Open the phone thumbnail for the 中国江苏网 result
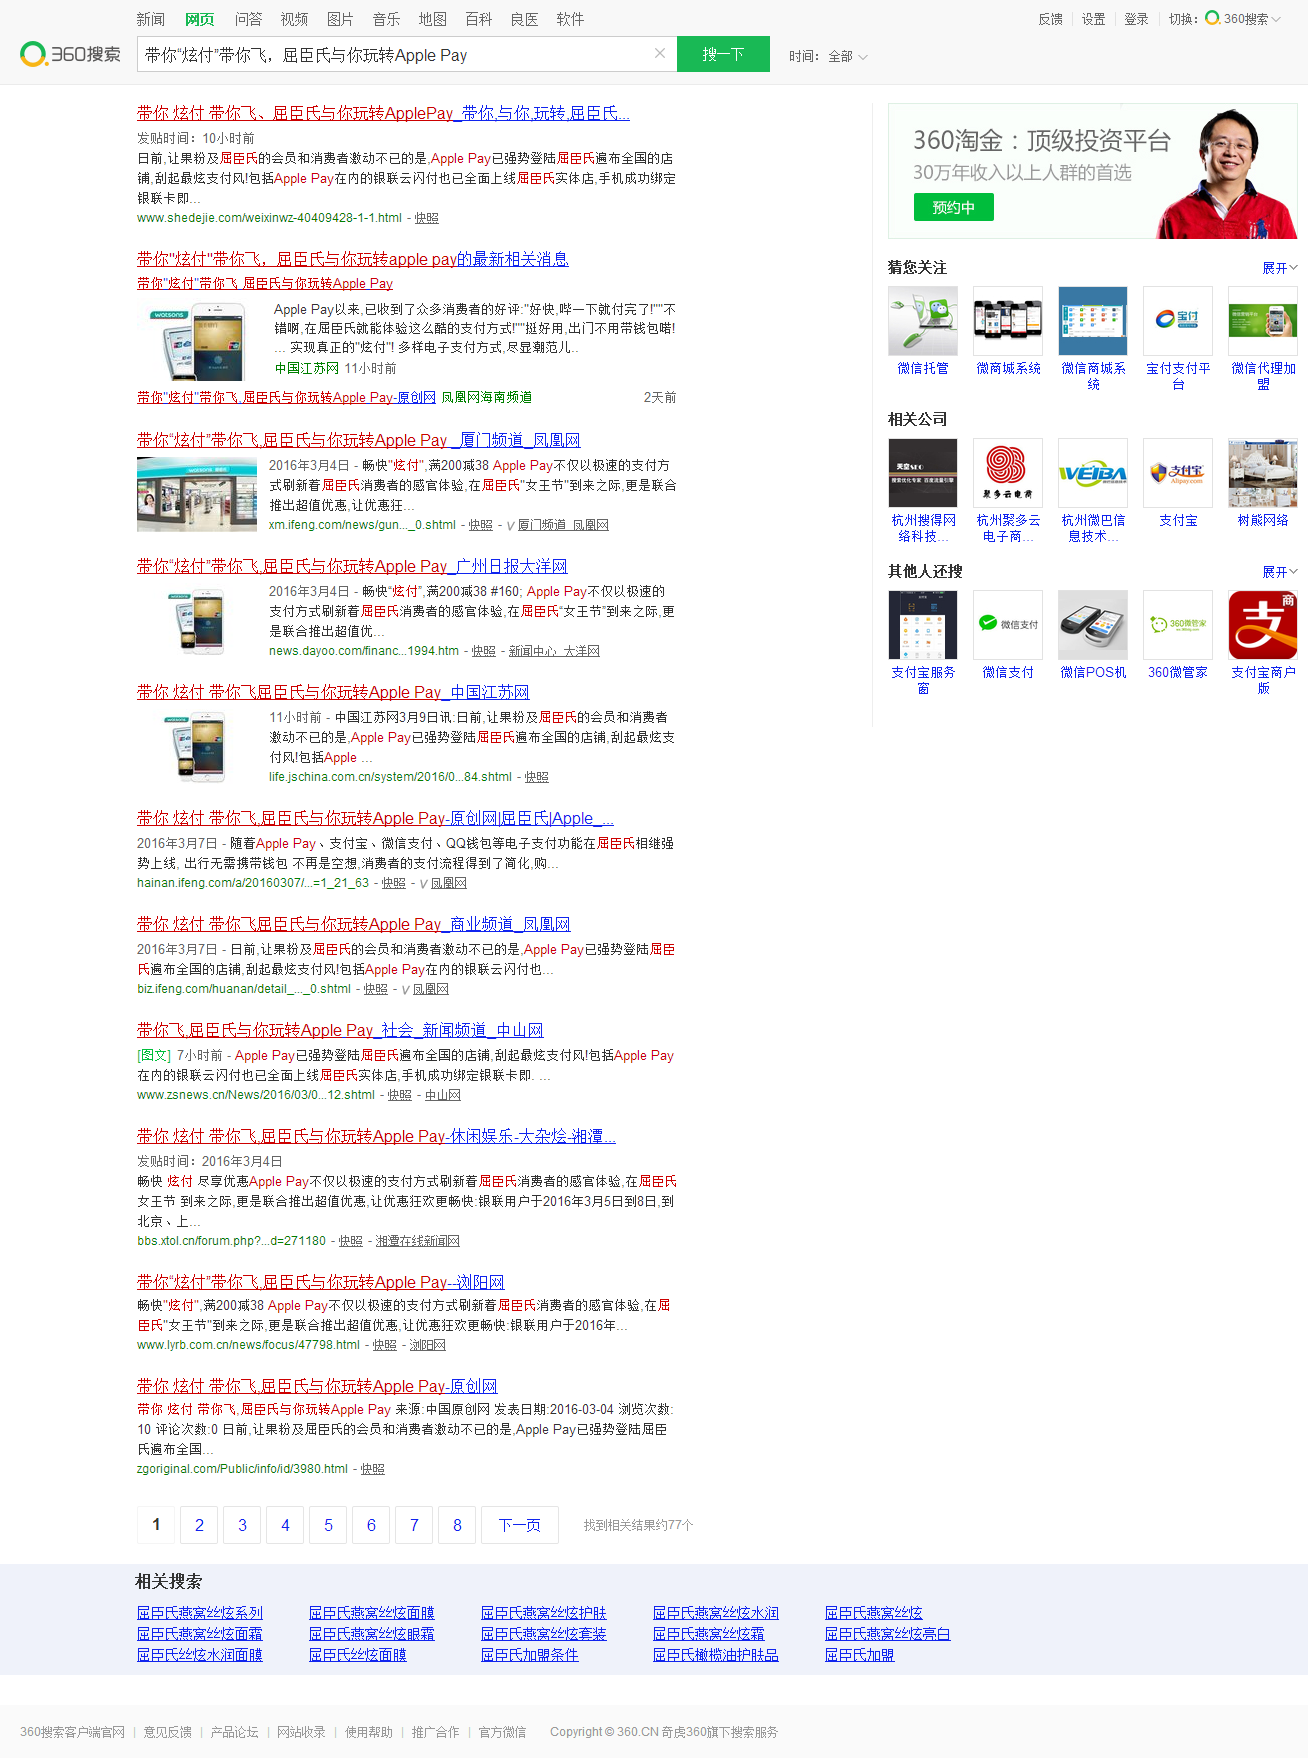Image resolution: width=1308 pixels, height=1758 pixels. [197, 746]
